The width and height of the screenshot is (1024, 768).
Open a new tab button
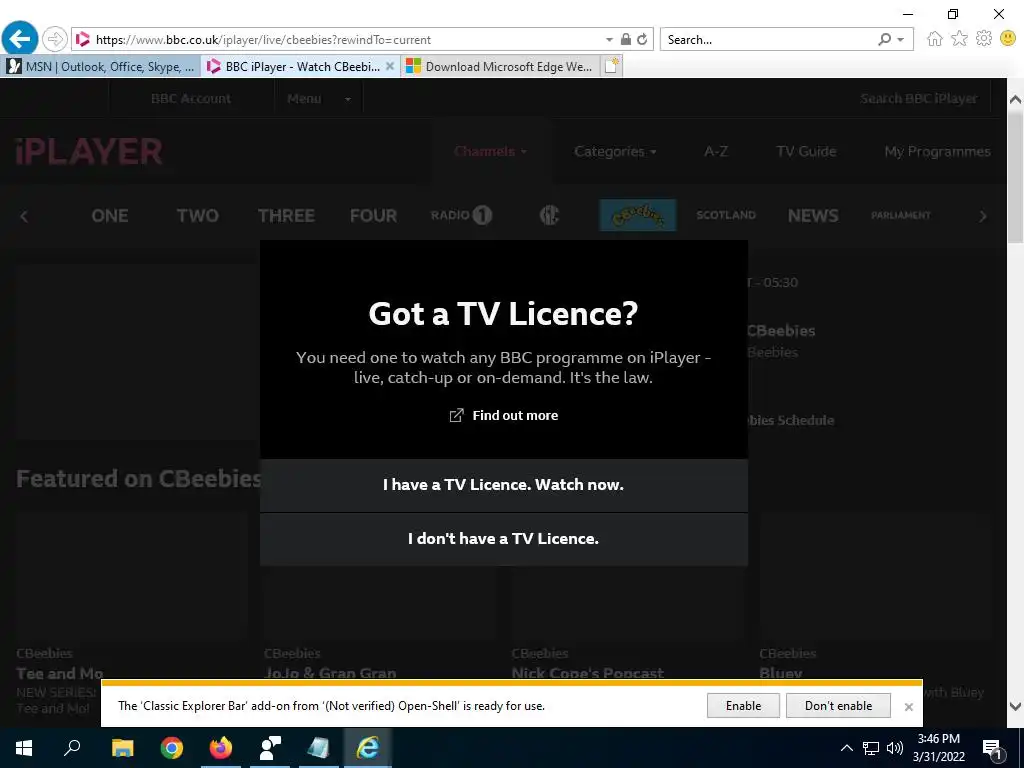point(611,67)
